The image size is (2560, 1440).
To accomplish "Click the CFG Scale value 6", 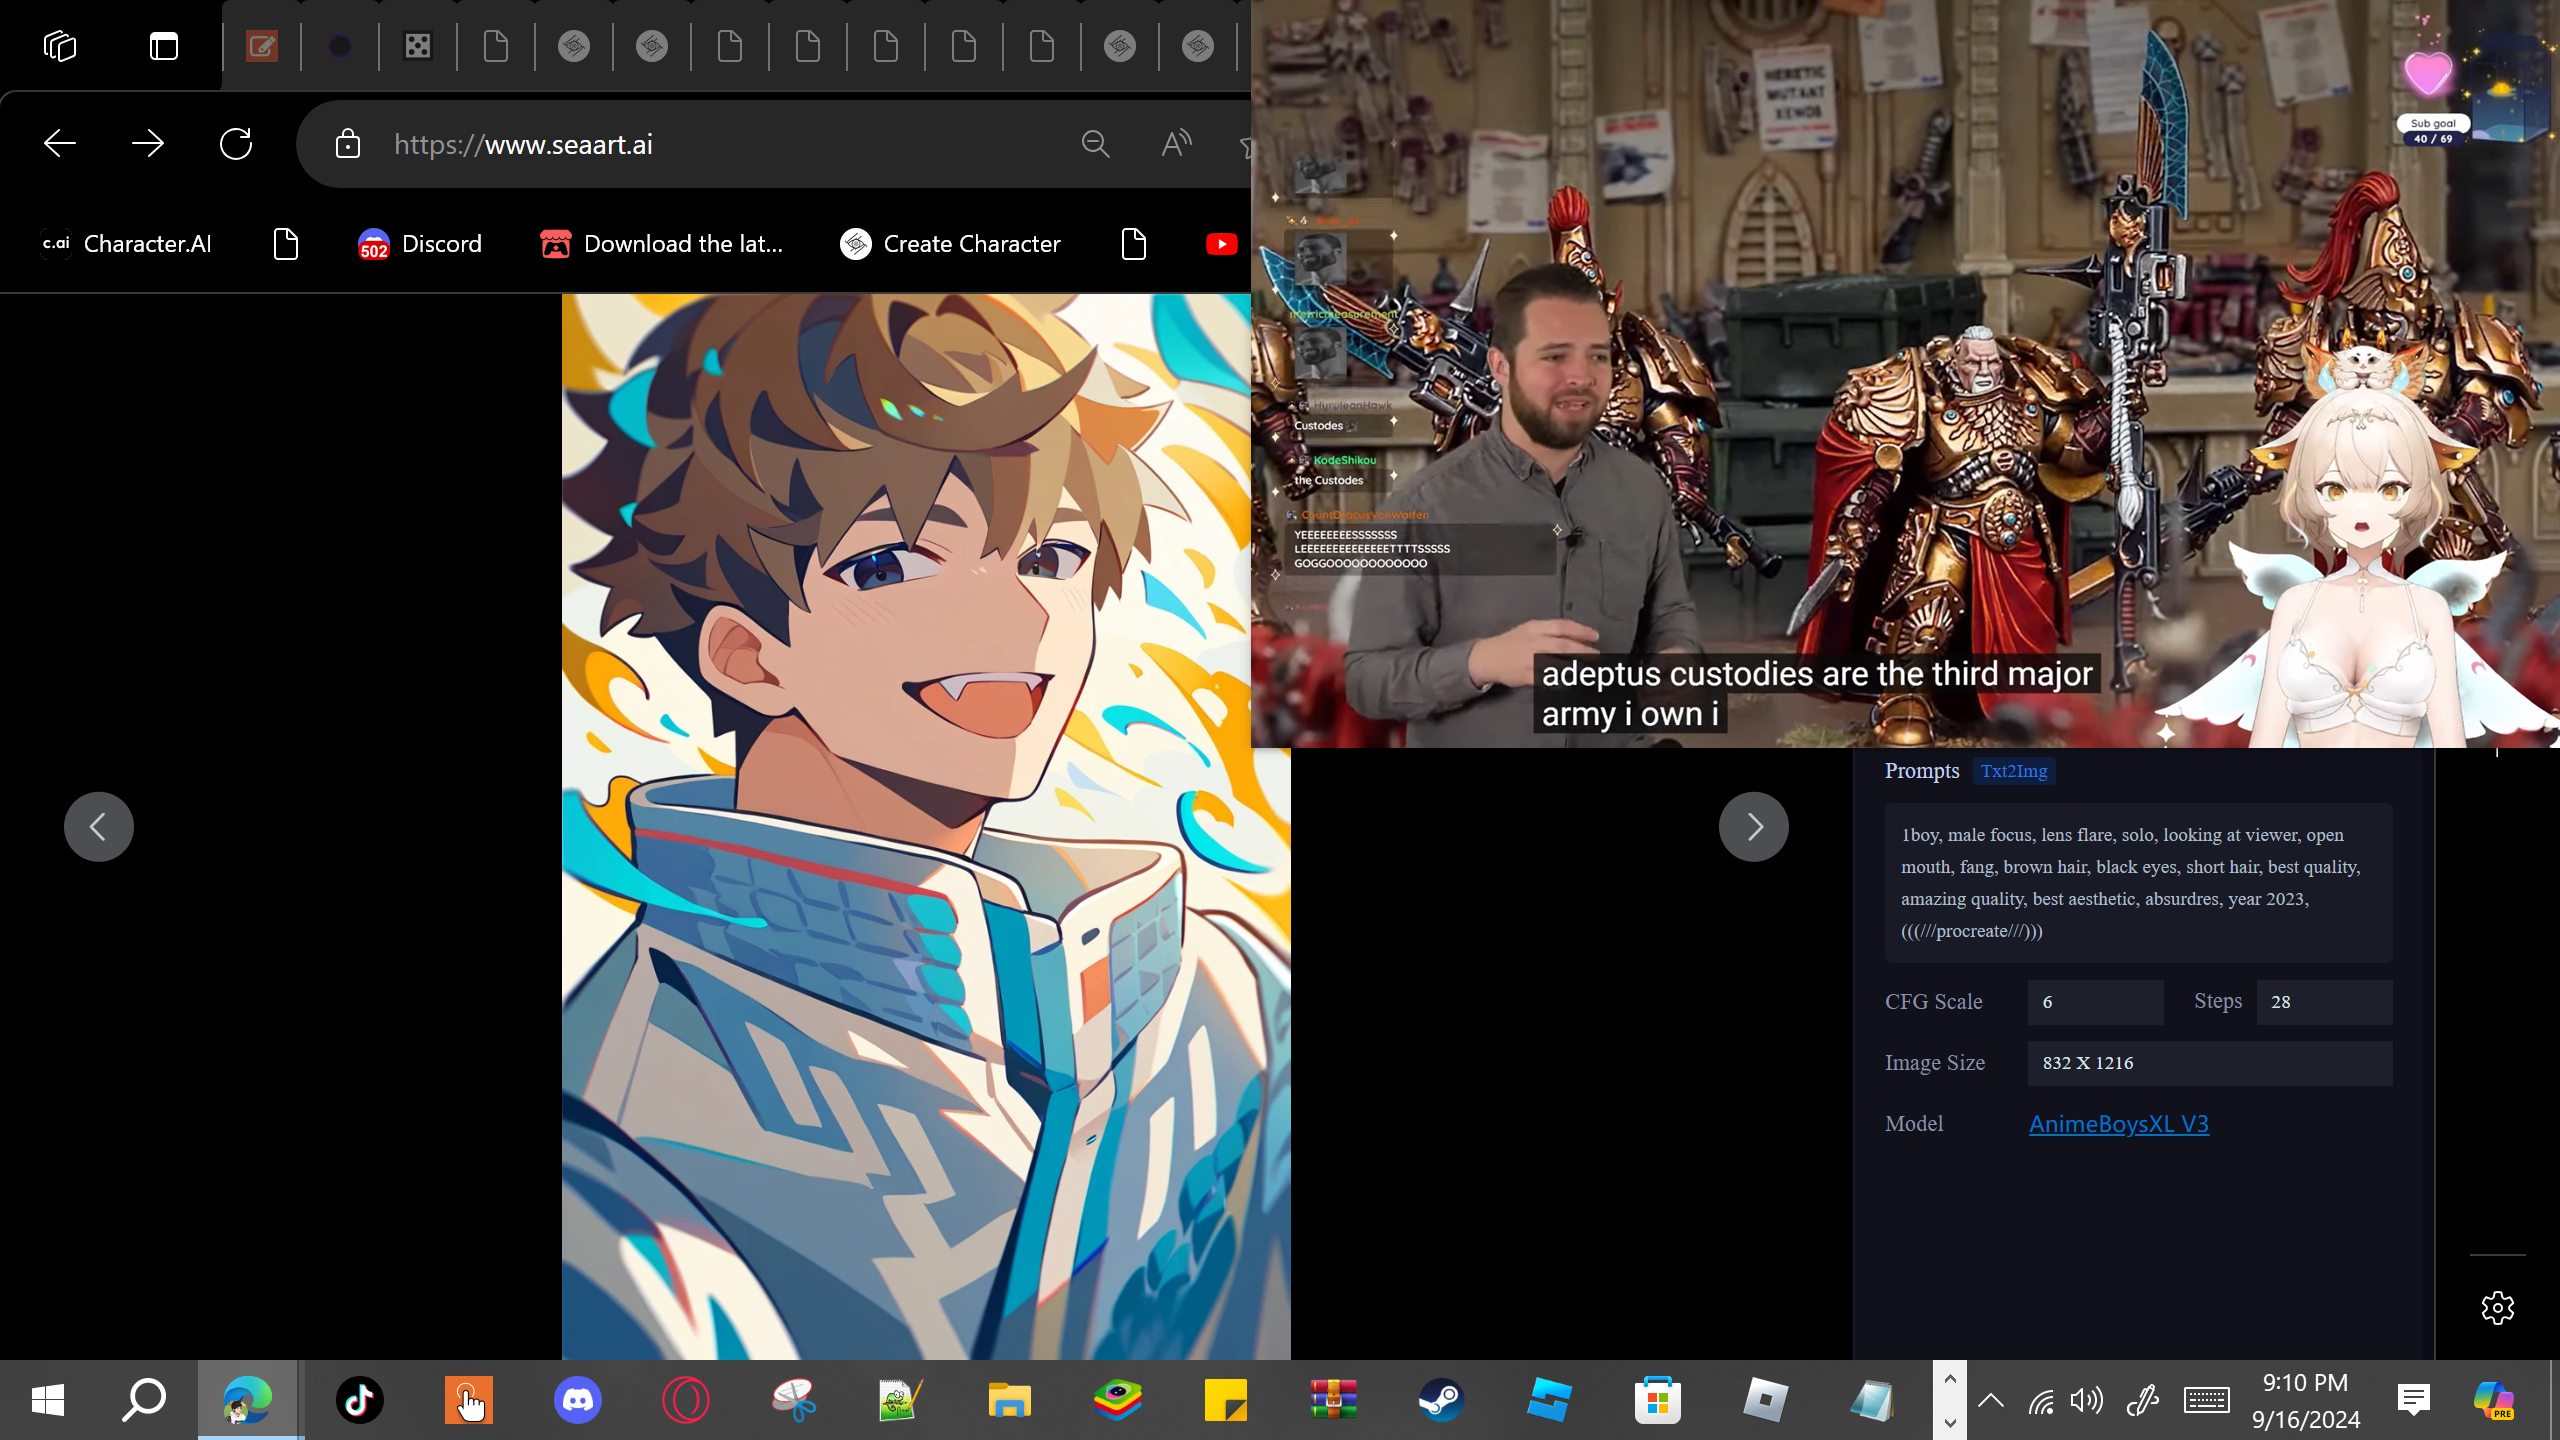I will point(2095,1002).
